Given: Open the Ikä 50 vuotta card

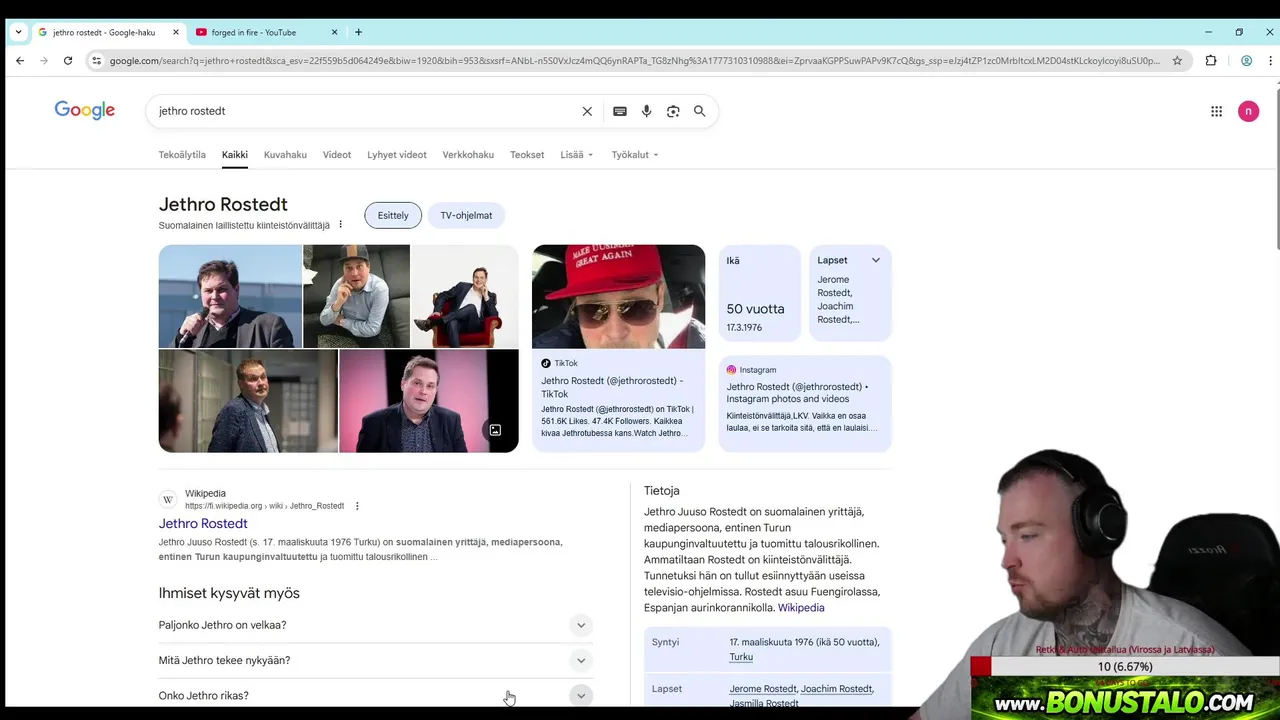Looking at the screenshot, I should 759,293.
